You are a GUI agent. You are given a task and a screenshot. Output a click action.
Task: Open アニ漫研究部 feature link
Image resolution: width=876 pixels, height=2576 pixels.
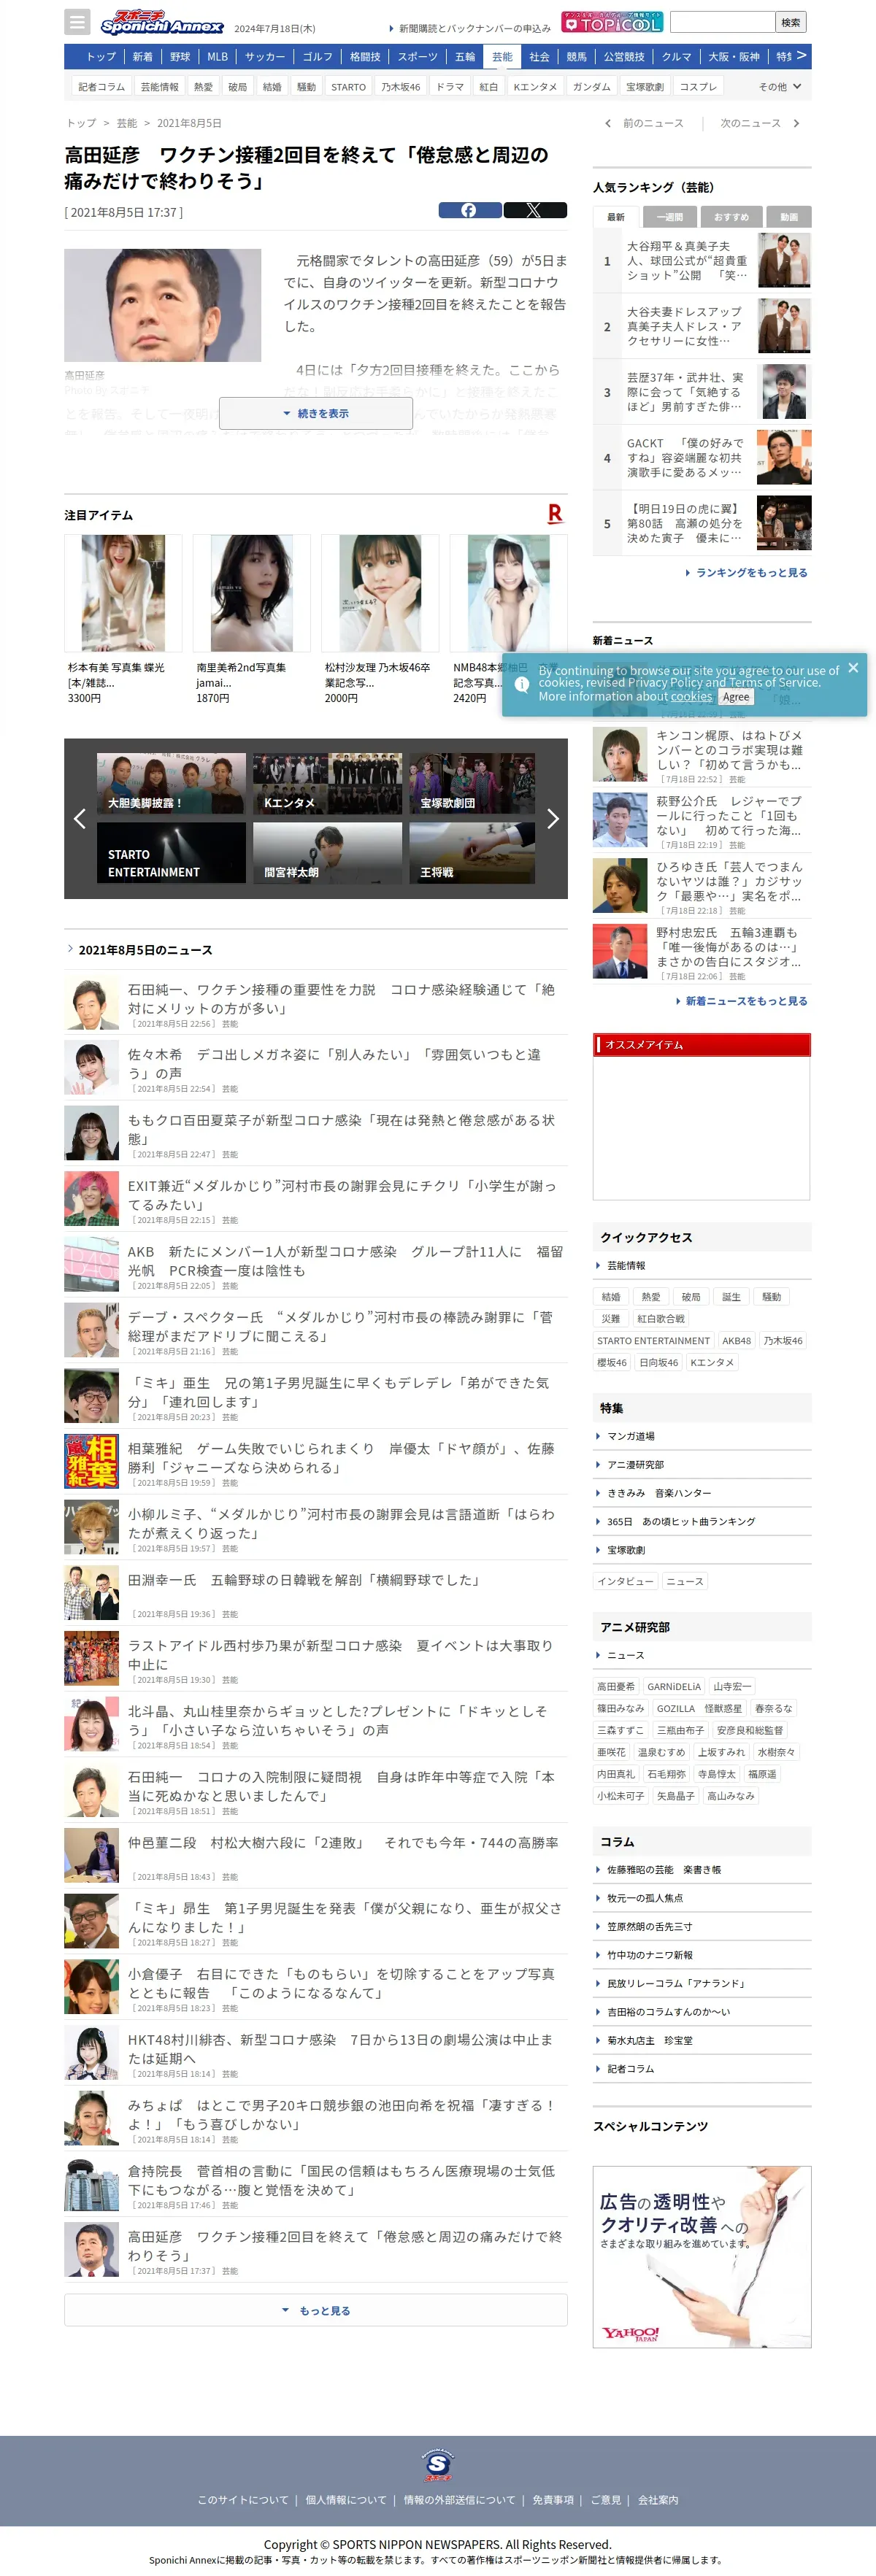635,1464
